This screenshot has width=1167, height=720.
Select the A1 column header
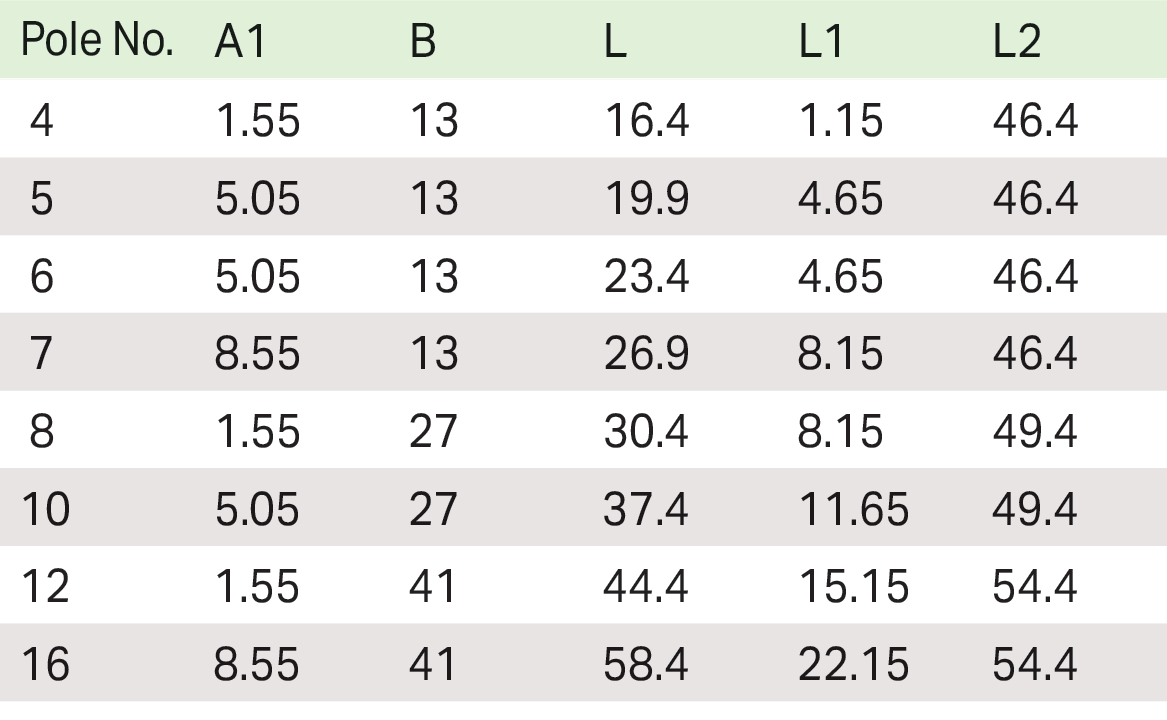pos(240,43)
